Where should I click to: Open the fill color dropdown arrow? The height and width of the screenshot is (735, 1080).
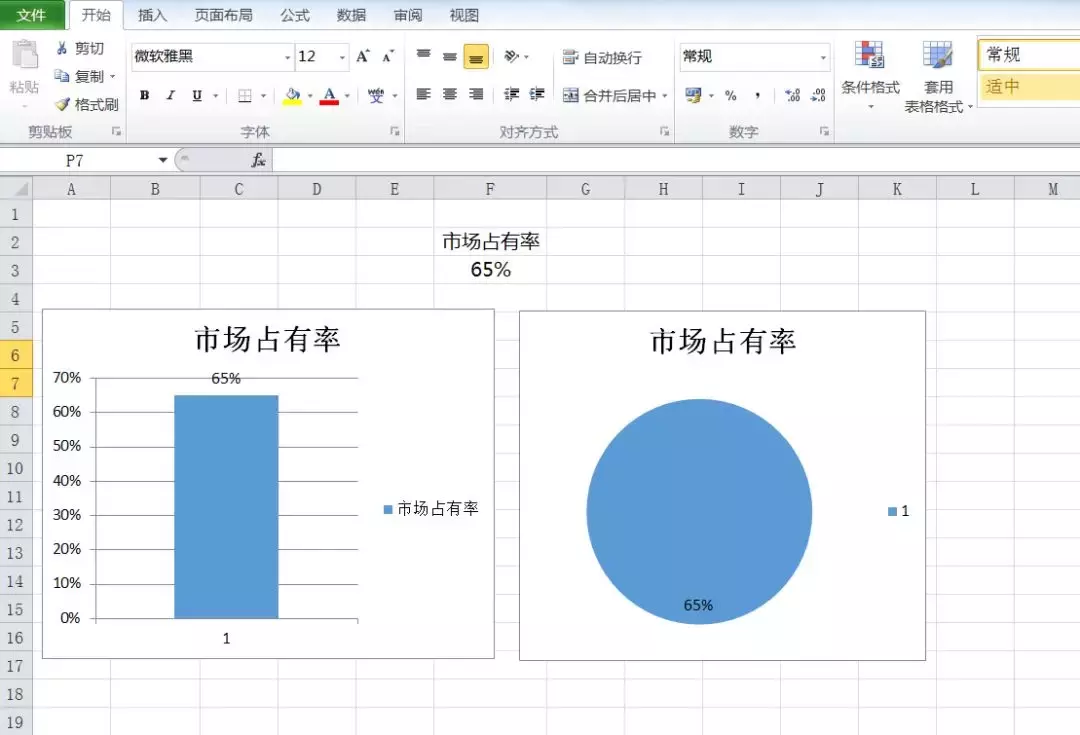coord(310,95)
